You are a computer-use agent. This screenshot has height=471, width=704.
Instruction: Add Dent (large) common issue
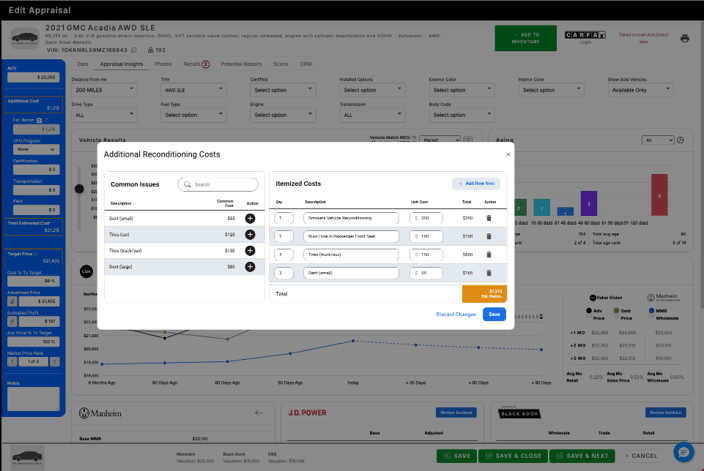(x=250, y=267)
